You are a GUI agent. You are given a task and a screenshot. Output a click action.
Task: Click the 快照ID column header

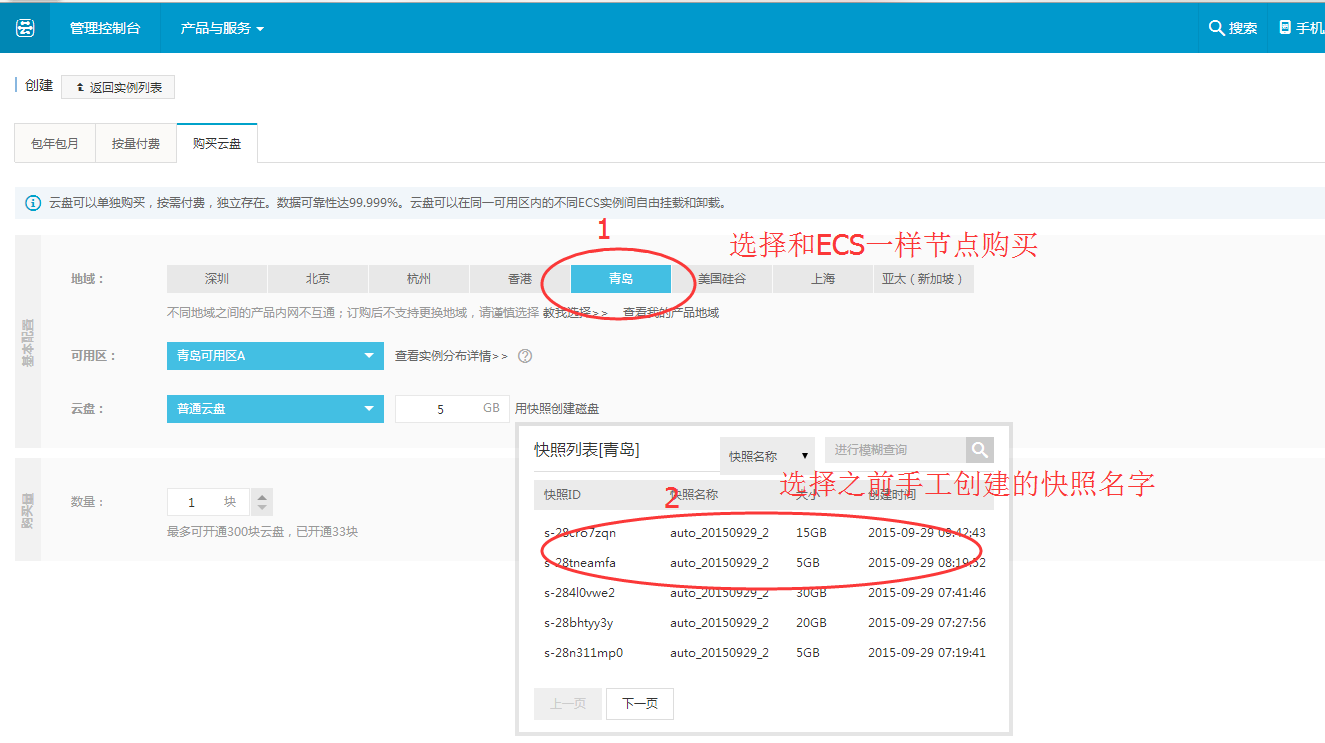tap(563, 495)
